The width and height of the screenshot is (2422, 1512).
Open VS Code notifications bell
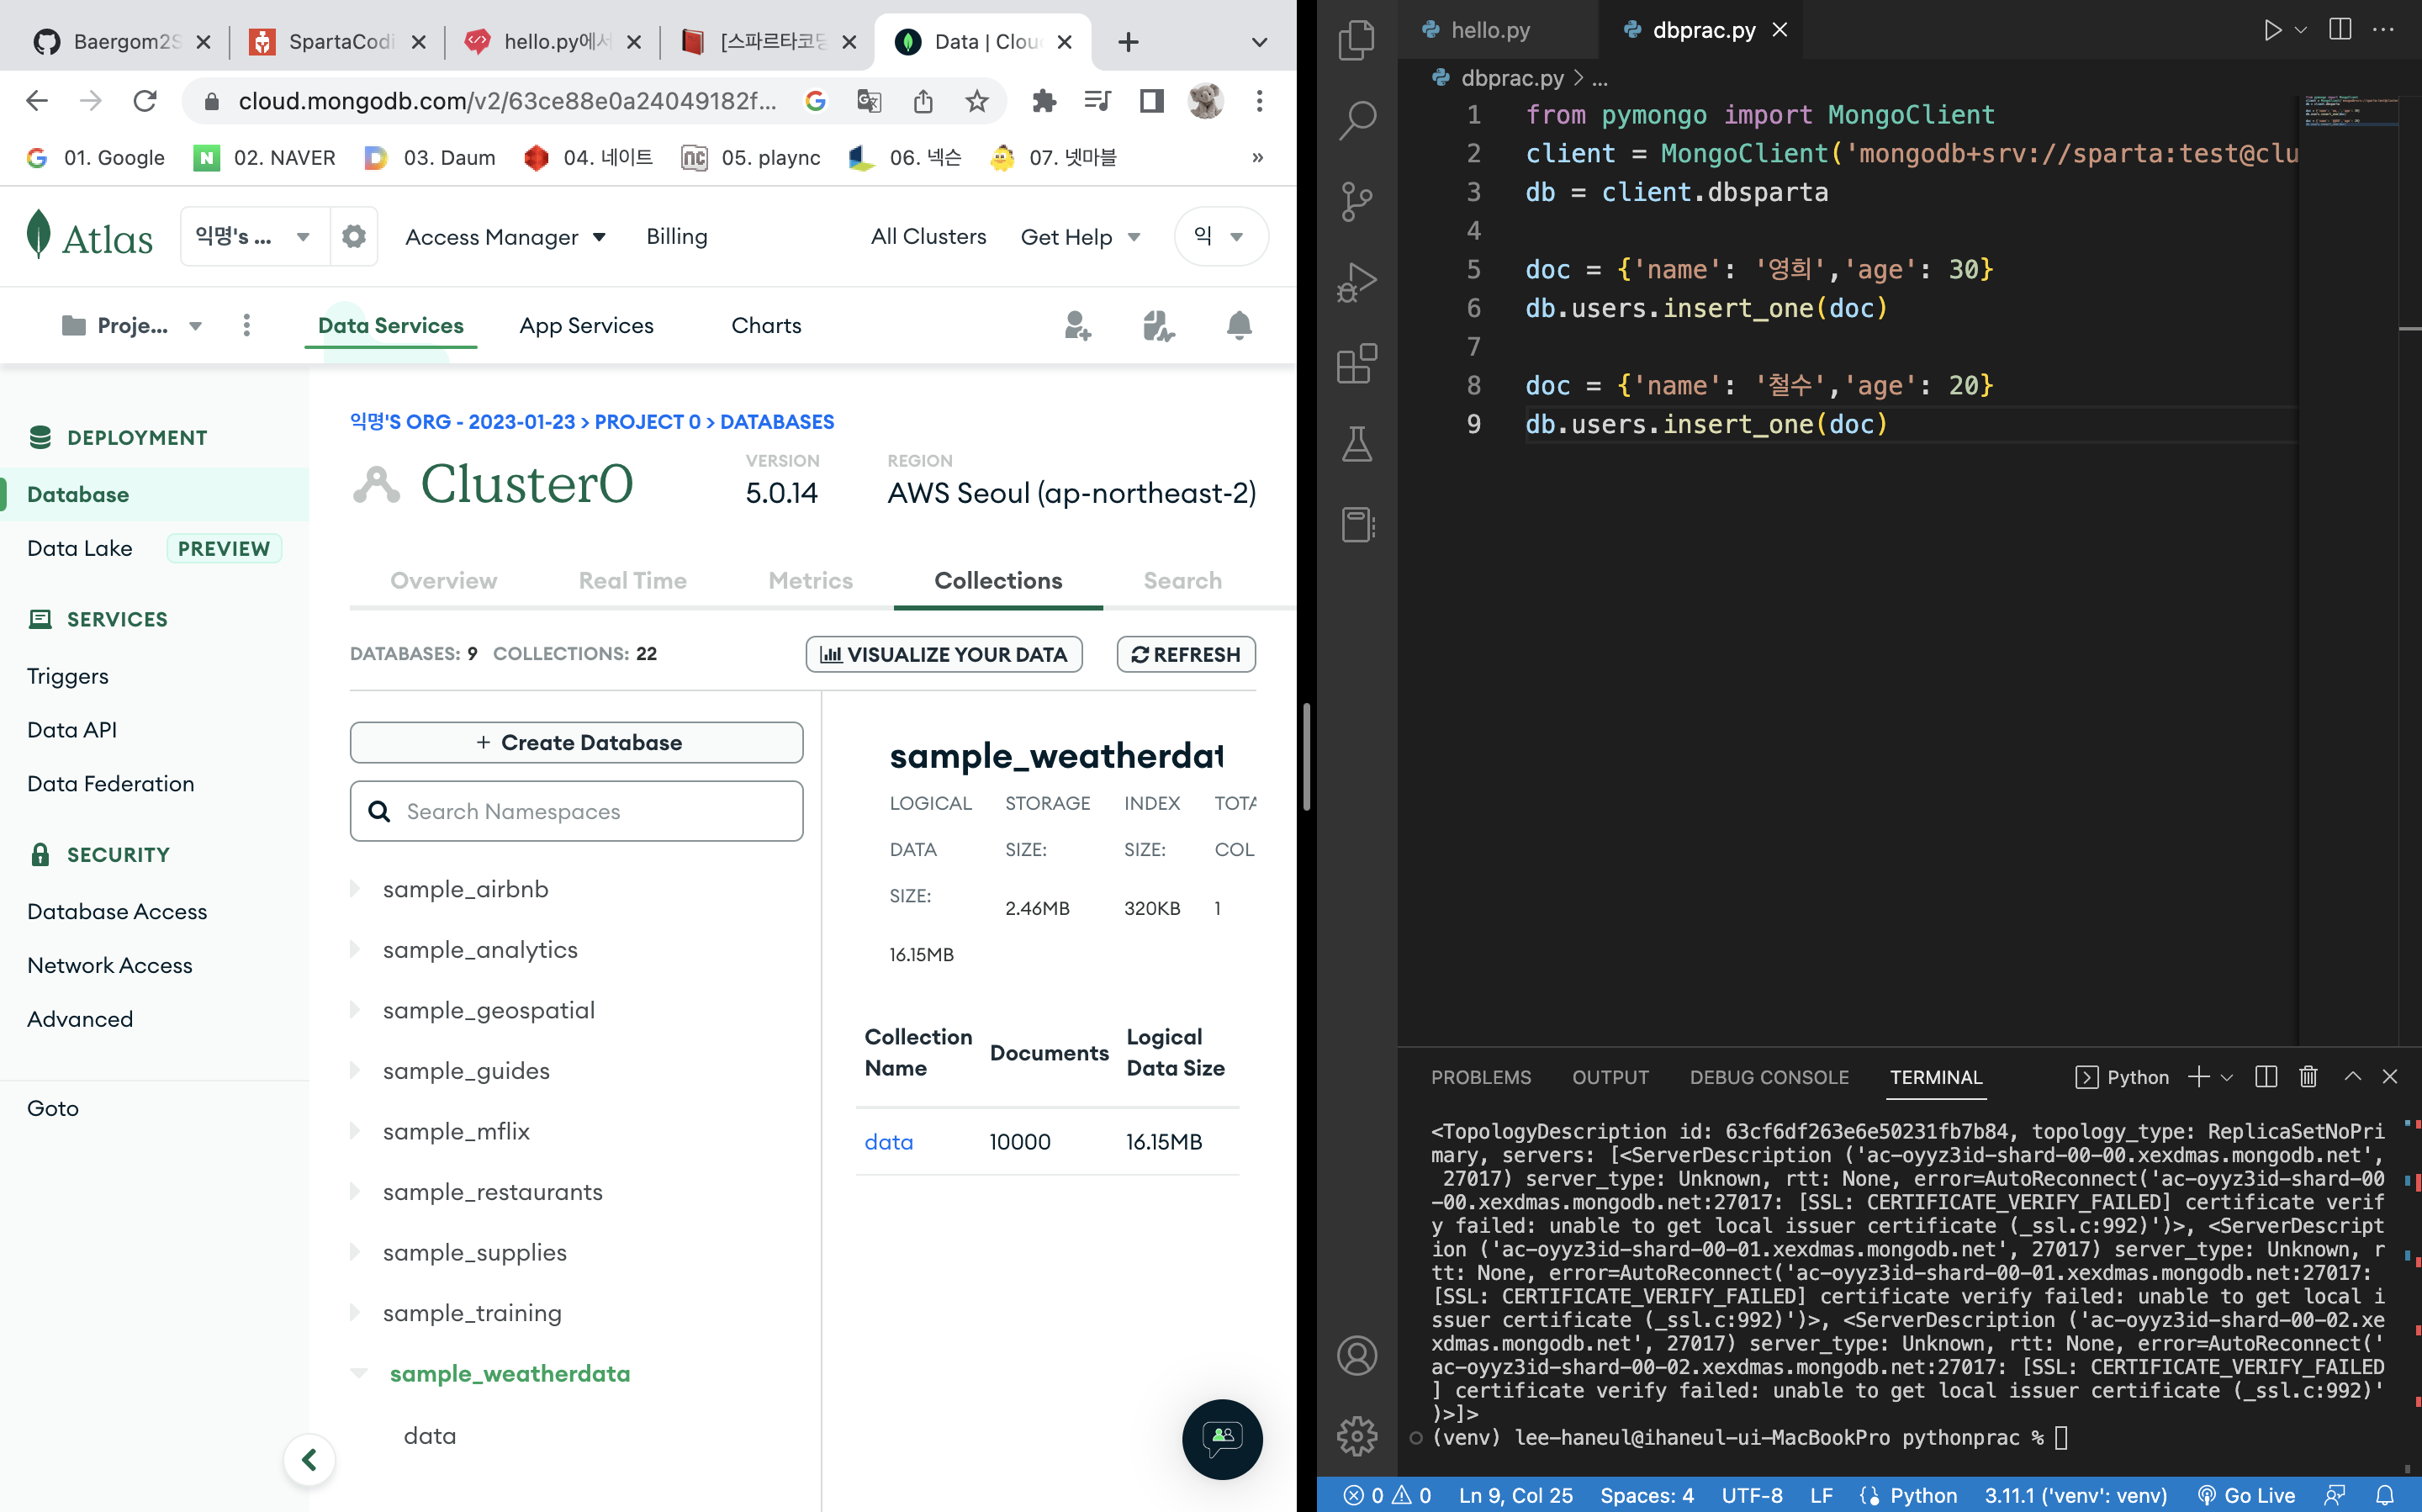coord(2385,1495)
